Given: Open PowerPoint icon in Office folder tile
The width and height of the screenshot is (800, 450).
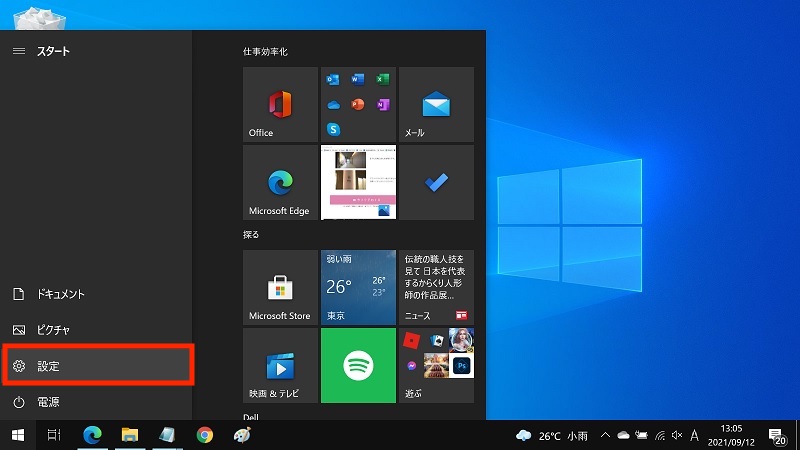Looking at the screenshot, I should click(x=358, y=105).
